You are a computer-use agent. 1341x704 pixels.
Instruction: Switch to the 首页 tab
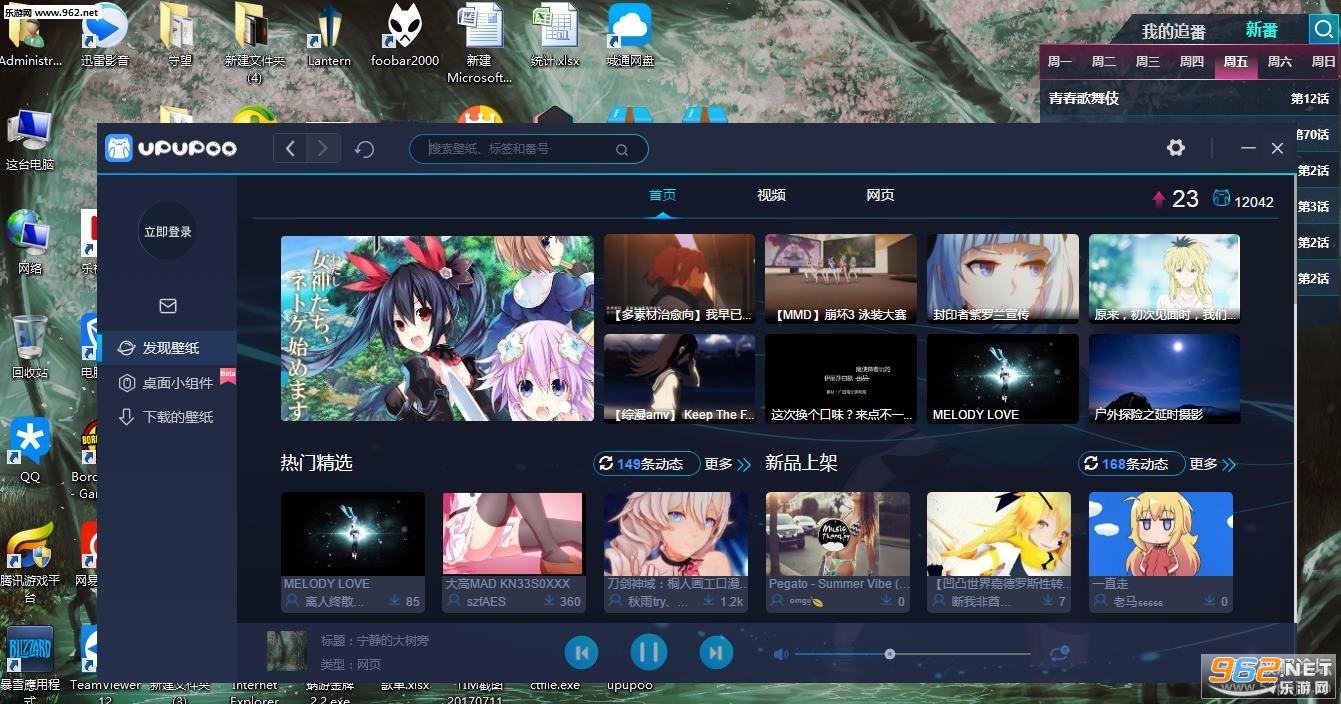[662, 195]
